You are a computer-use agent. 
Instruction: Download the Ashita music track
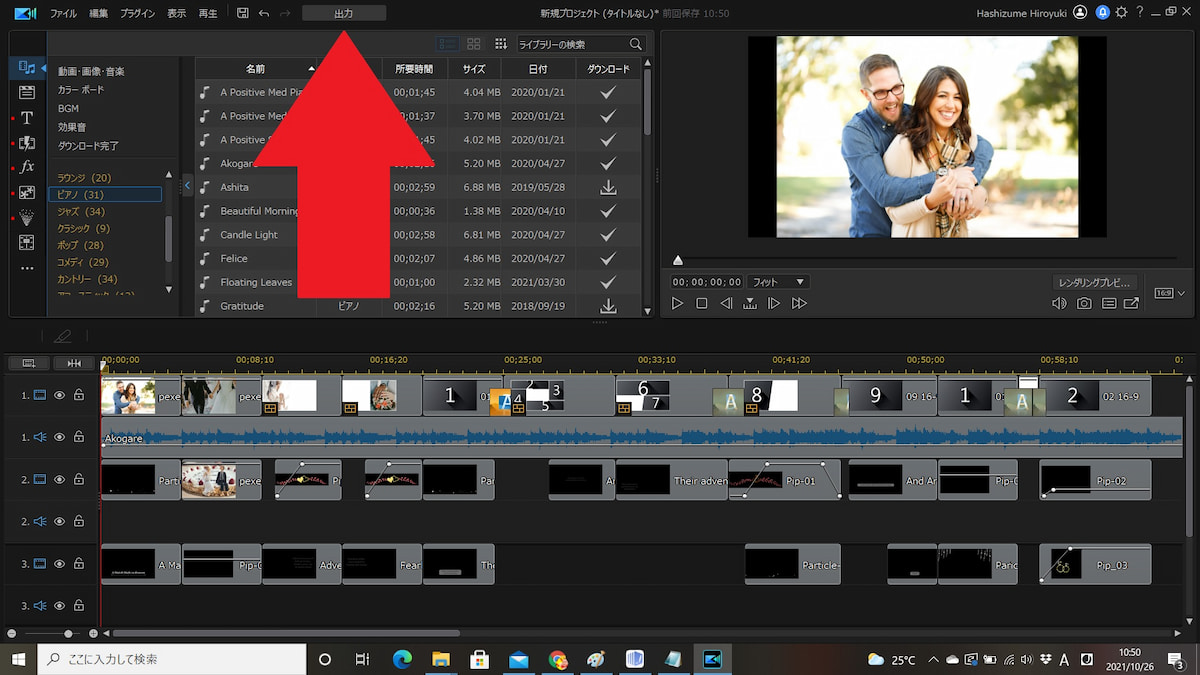tap(607, 187)
